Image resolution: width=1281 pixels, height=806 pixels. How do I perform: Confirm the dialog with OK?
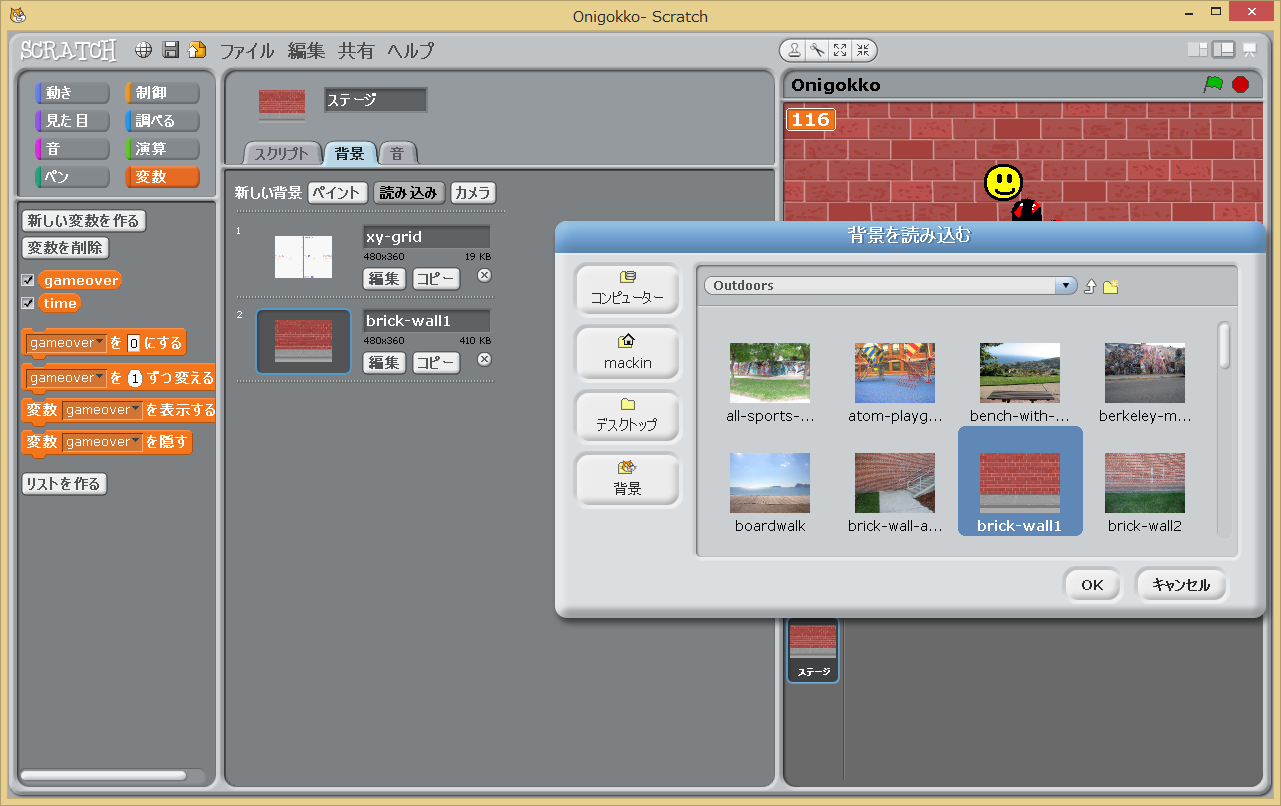pyautogui.click(x=1092, y=585)
